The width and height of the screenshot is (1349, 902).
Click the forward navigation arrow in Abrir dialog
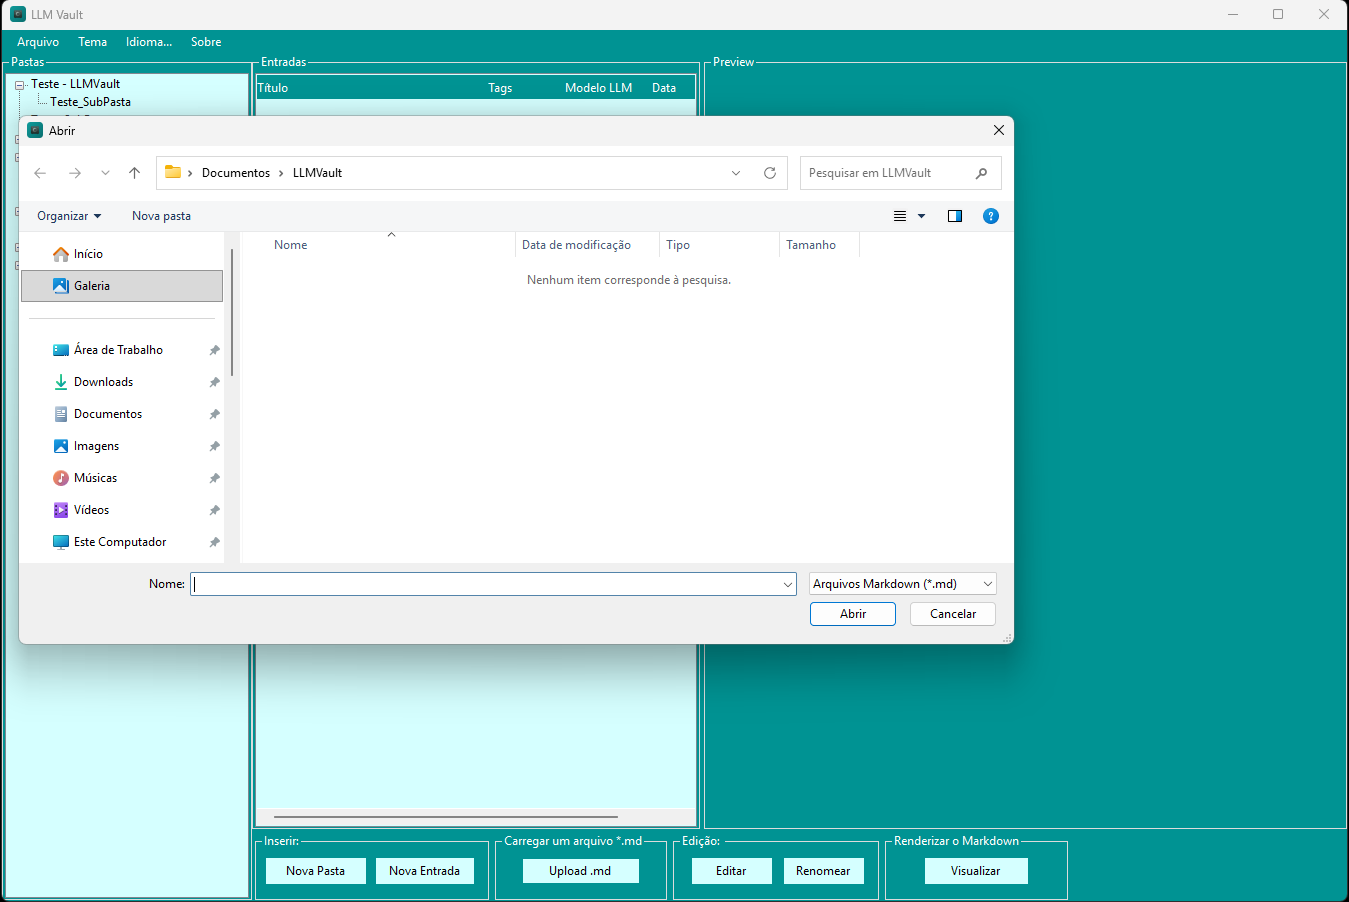[x=75, y=173]
